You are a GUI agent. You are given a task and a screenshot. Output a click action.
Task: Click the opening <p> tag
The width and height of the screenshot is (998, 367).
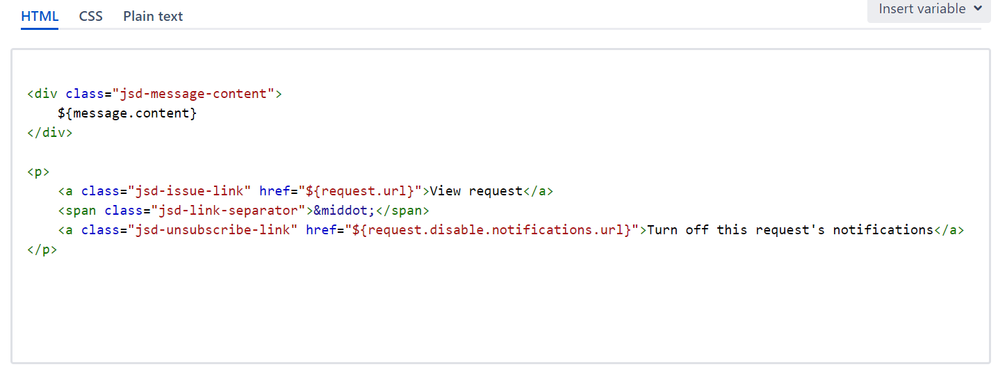pyautogui.click(x=38, y=172)
